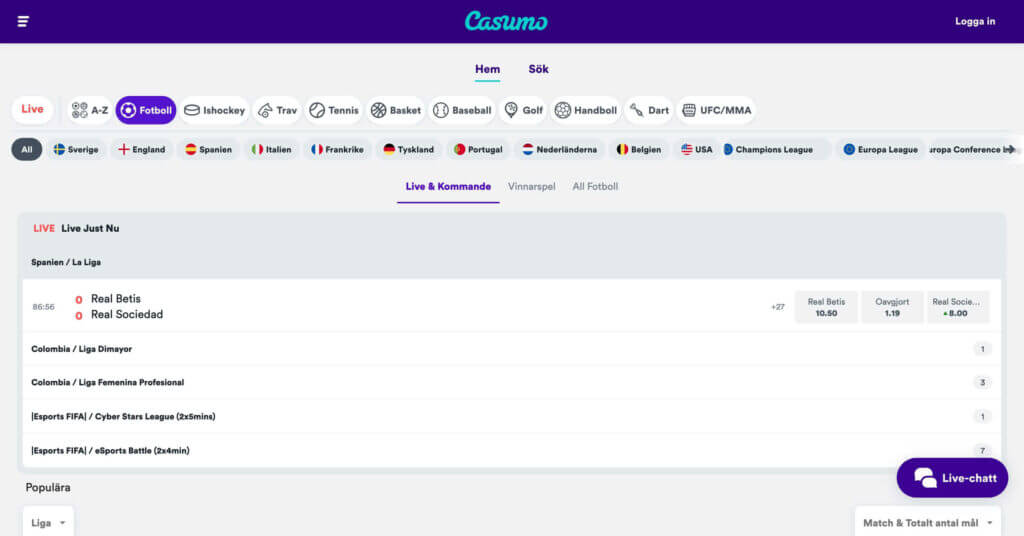Open Match & Totalt antal mål dropdown
Screen dimensions: 1024x536
927,522
